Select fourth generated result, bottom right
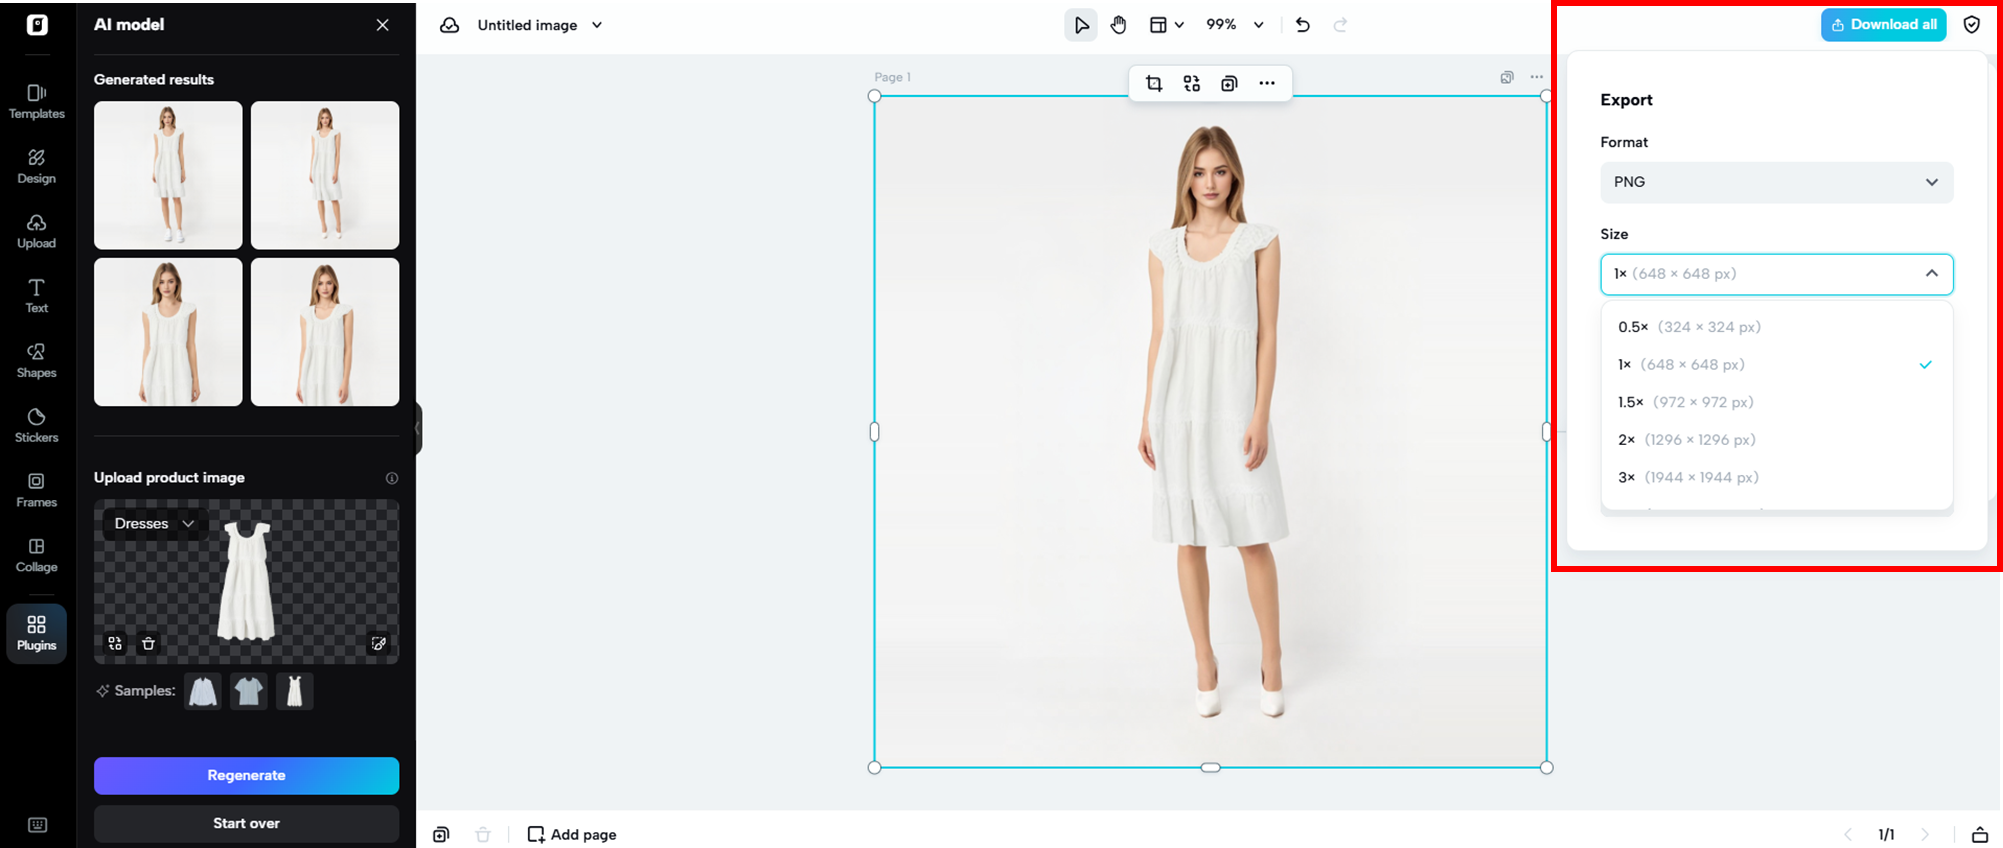This screenshot has height=848, width=2003. coord(325,332)
